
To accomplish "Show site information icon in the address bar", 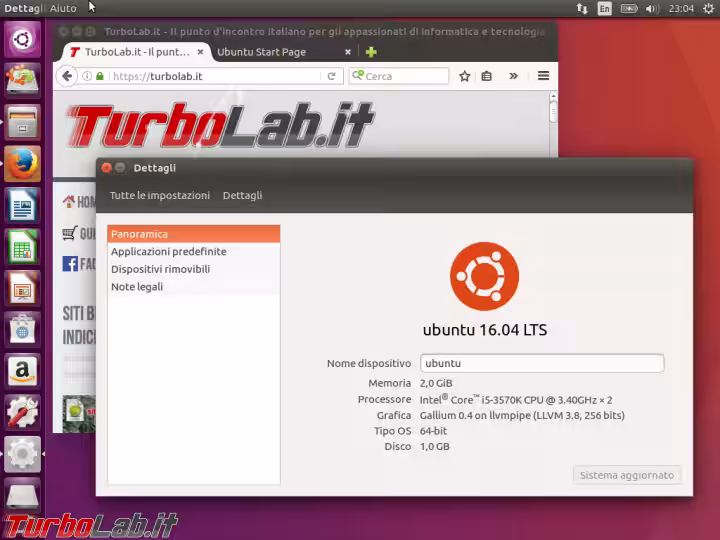I will pos(87,76).
